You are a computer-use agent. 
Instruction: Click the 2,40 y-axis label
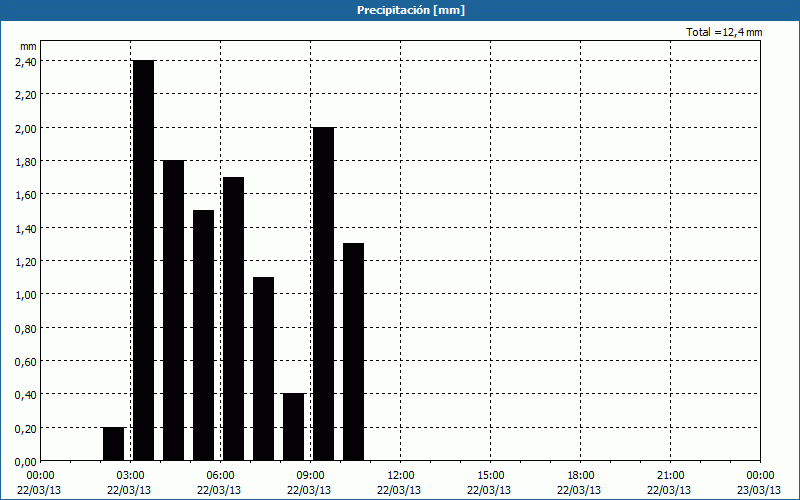click(26, 61)
